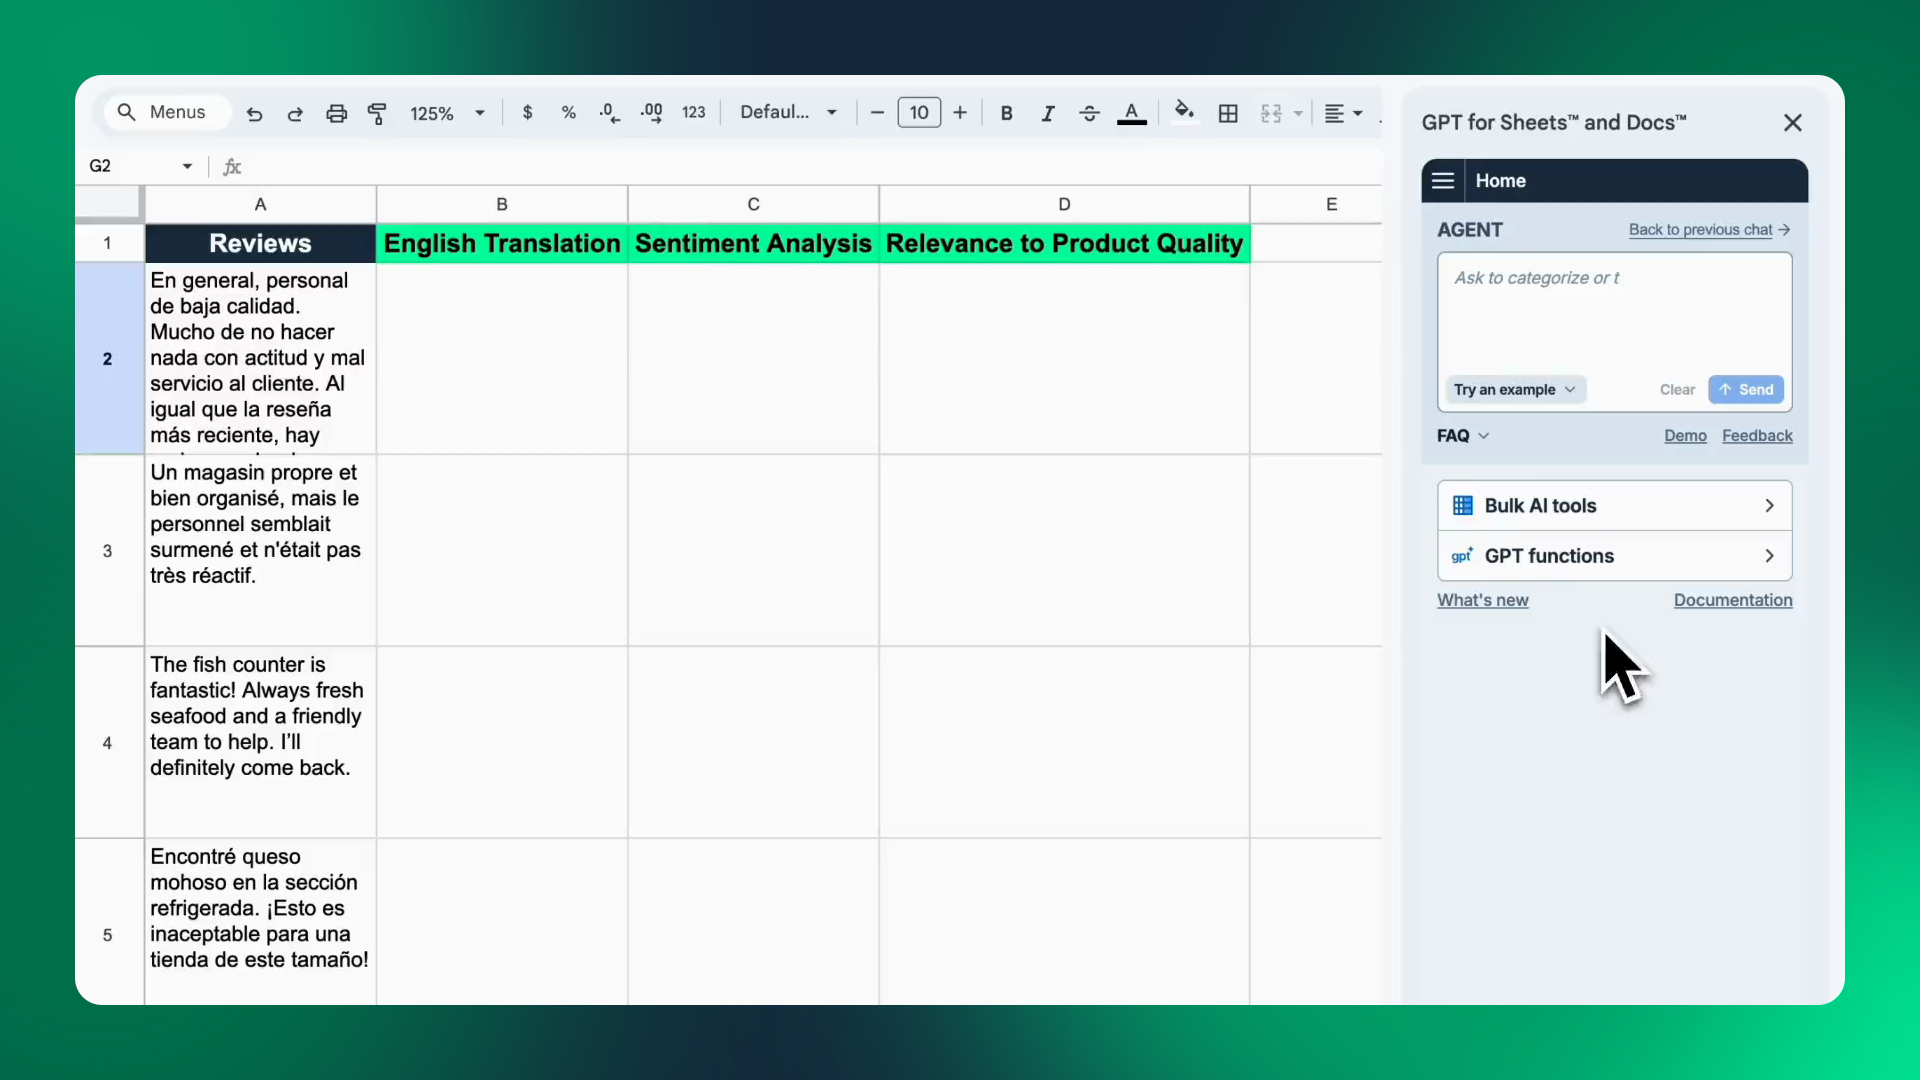1920x1080 pixels.
Task: Toggle italic formatting
Action: [x=1047, y=113]
